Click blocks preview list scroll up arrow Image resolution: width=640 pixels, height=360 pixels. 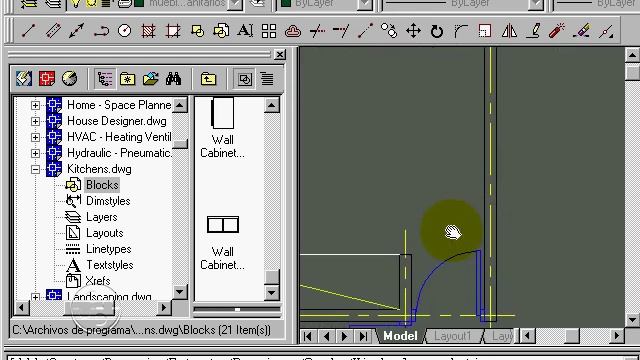click(272, 105)
